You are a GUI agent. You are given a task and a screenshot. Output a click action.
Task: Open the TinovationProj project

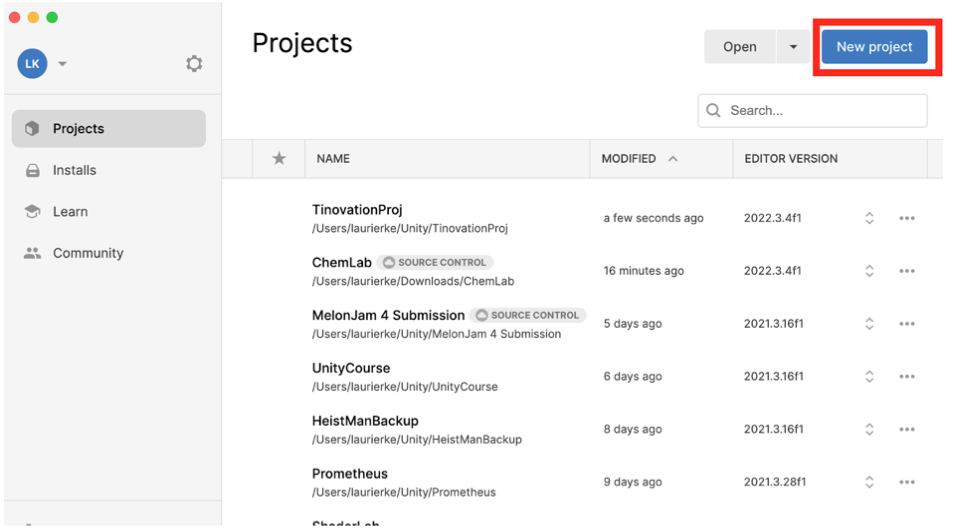(357, 210)
